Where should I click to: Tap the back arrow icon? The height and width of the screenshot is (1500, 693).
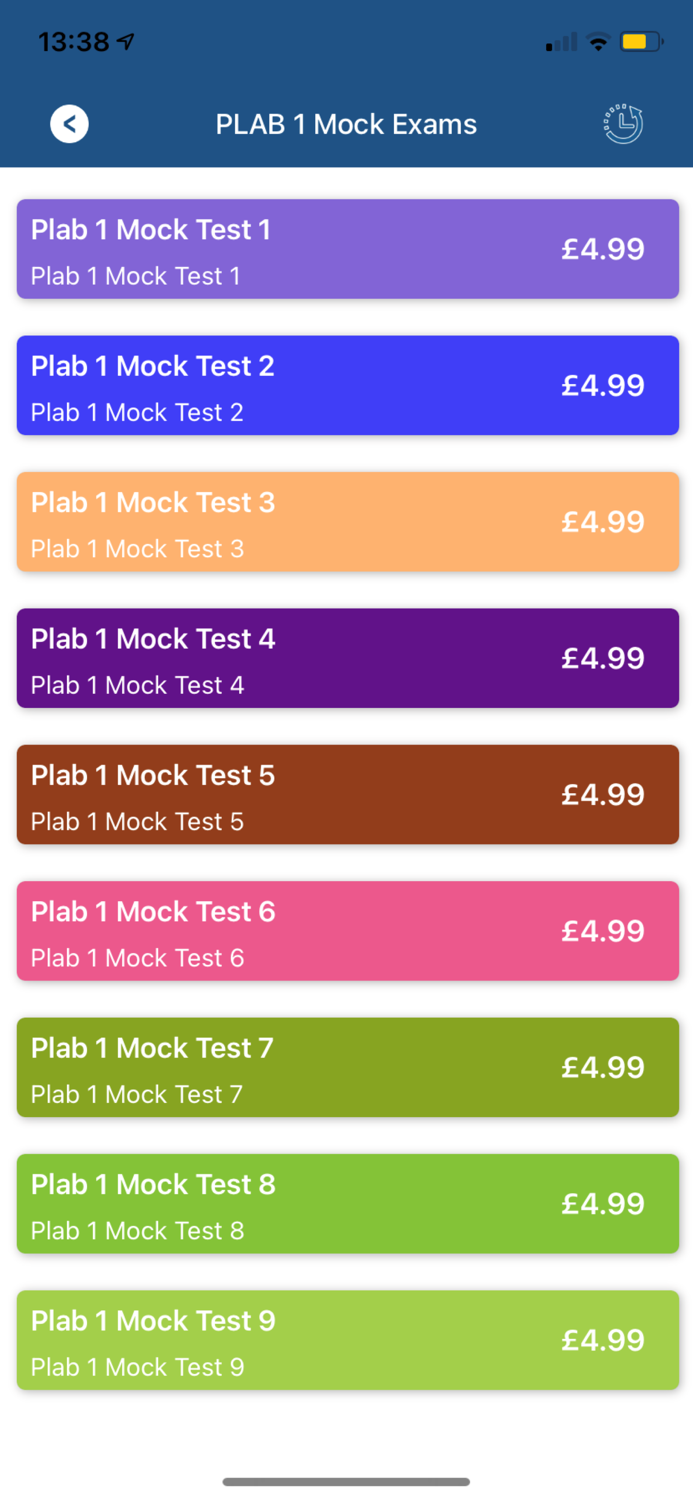coord(69,124)
